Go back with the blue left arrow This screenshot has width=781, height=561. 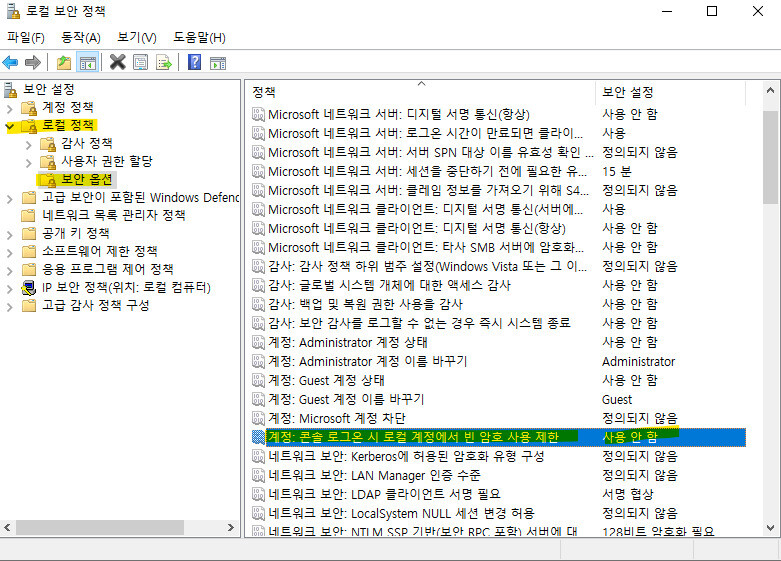pyautogui.click(x=10, y=63)
